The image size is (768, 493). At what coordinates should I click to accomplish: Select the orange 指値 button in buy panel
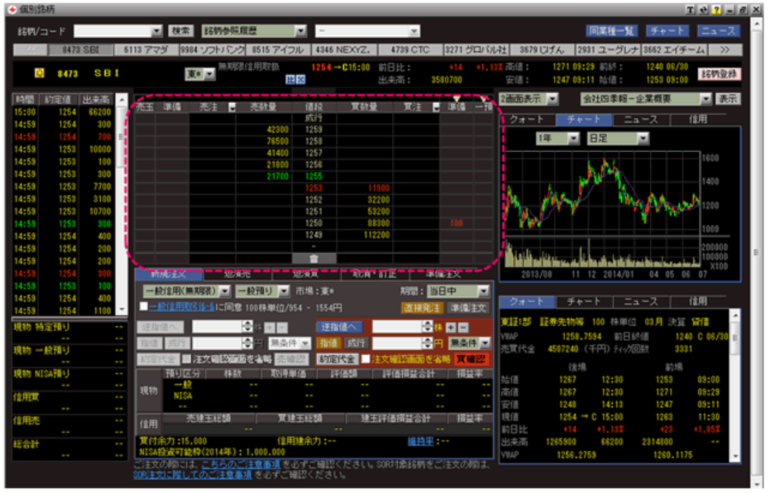click(x=328, y=343)
